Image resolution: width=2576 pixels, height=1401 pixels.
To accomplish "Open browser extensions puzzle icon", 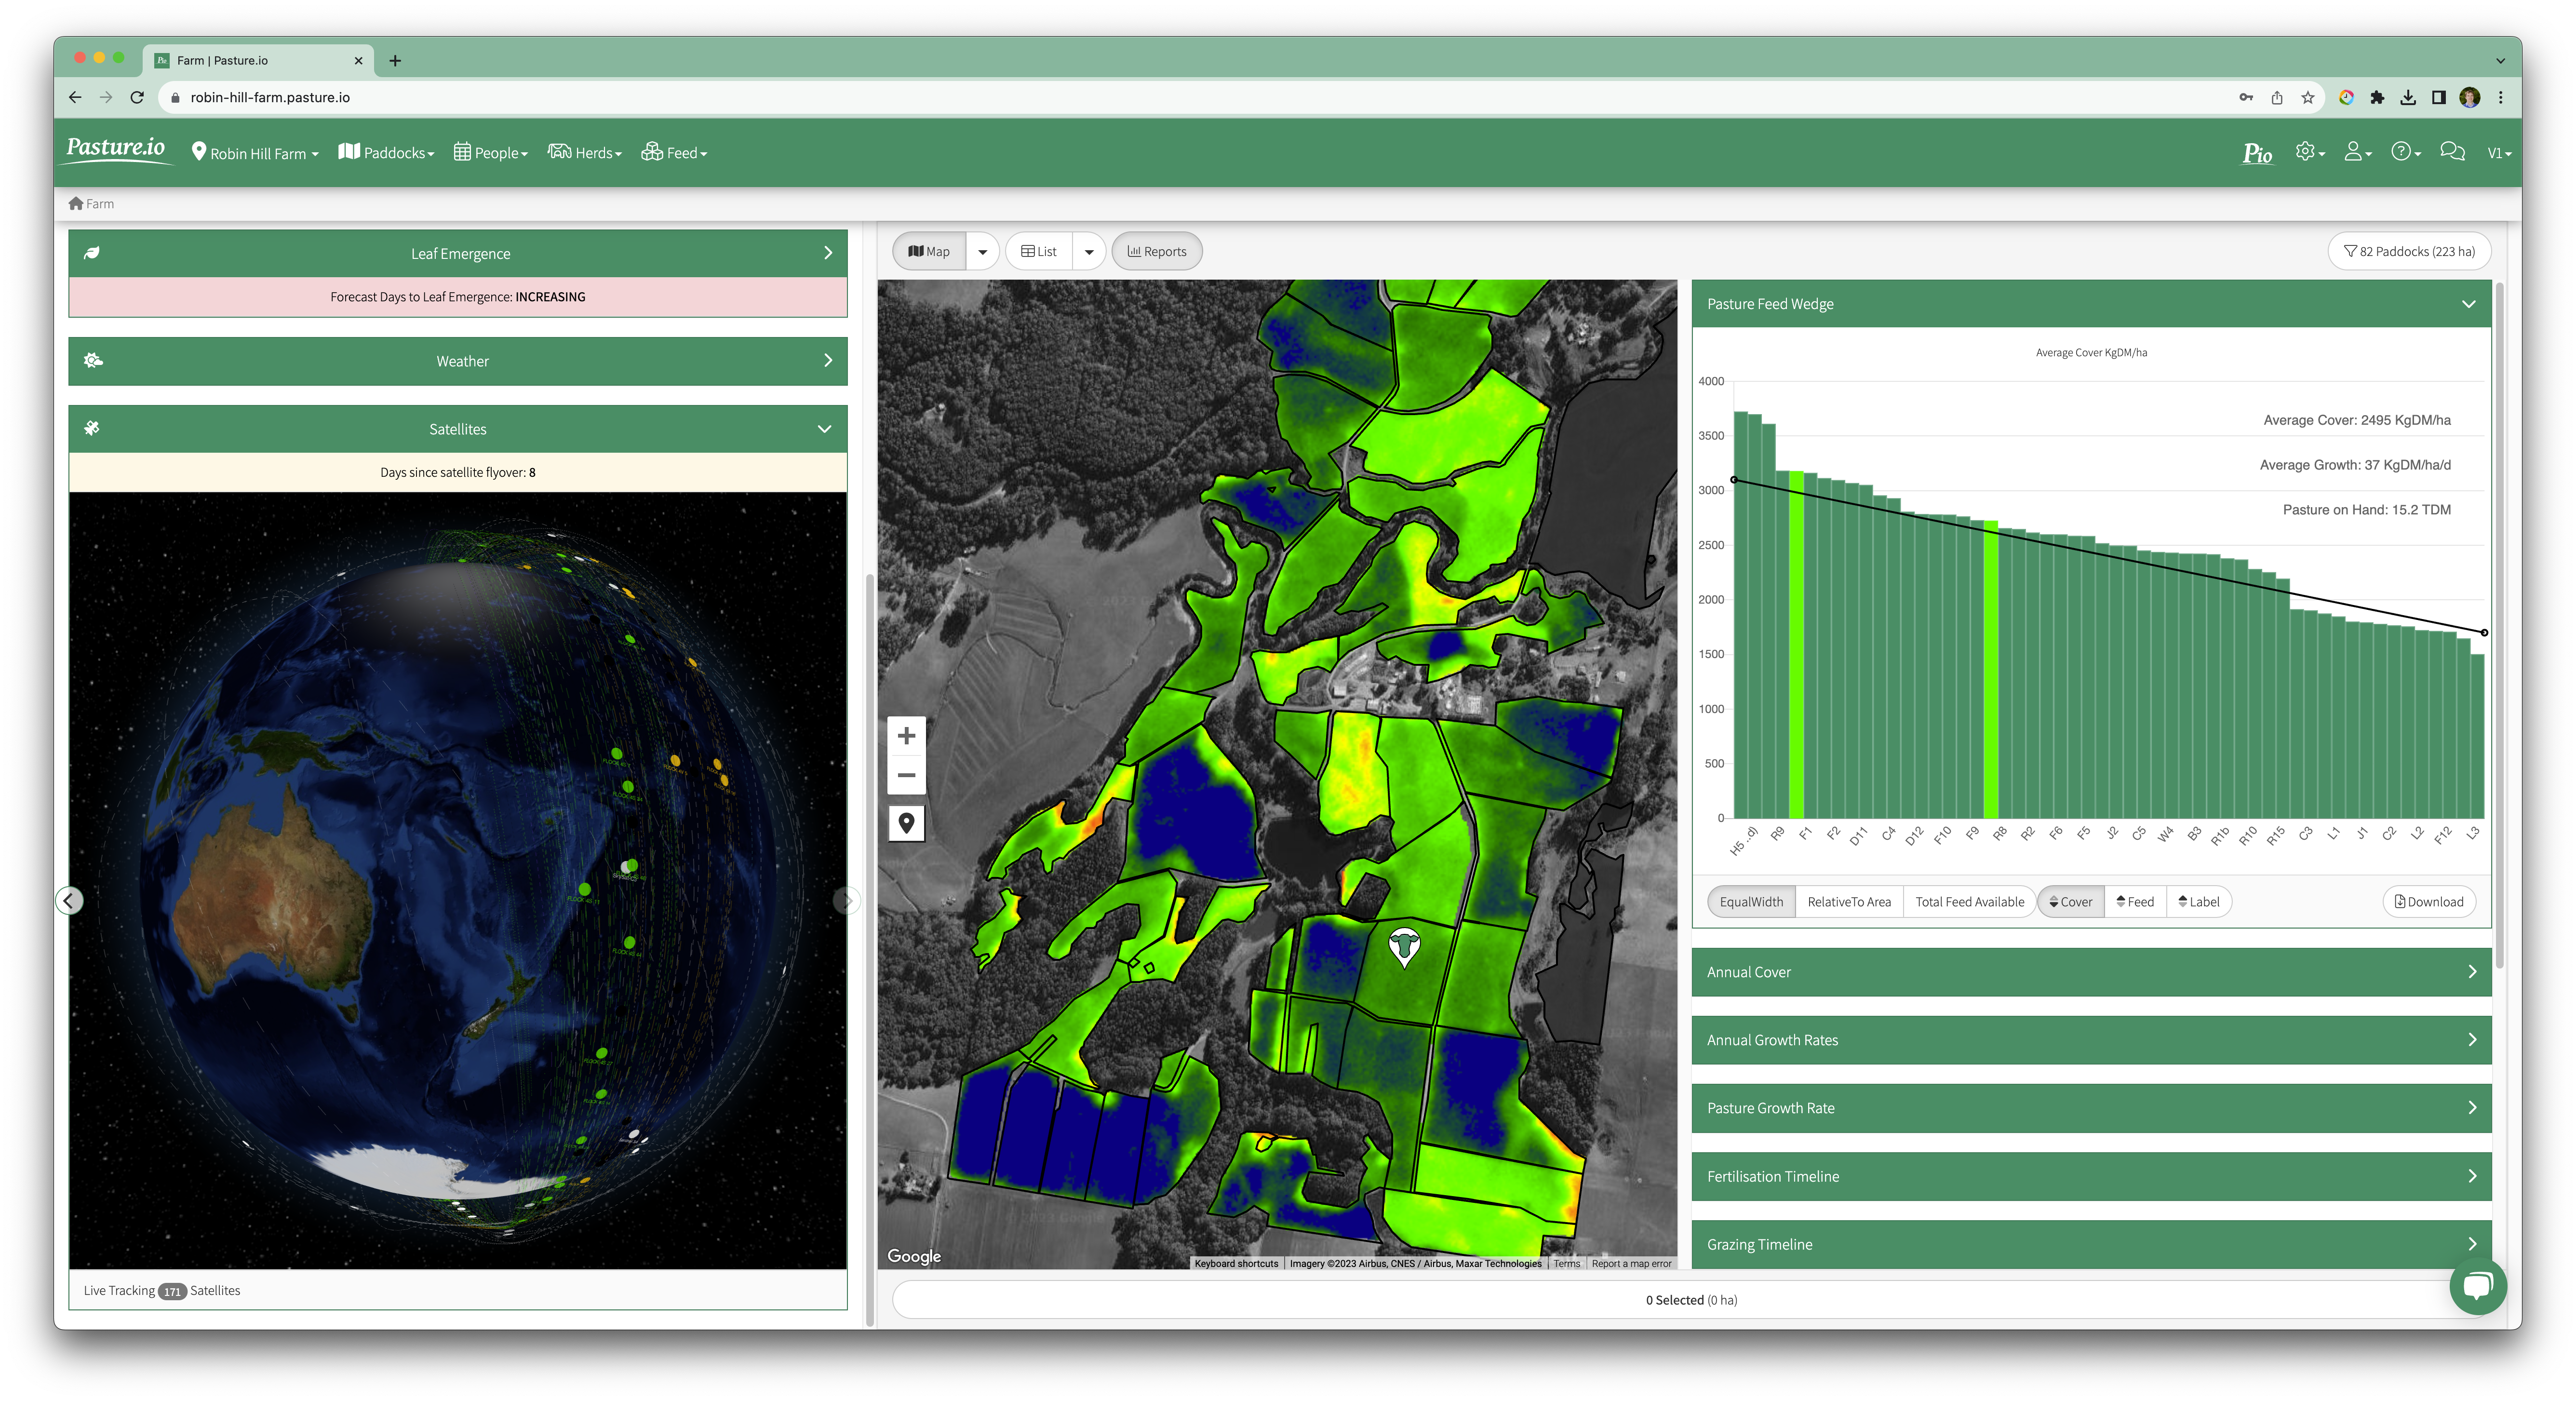I will [x=2377, y=97].
